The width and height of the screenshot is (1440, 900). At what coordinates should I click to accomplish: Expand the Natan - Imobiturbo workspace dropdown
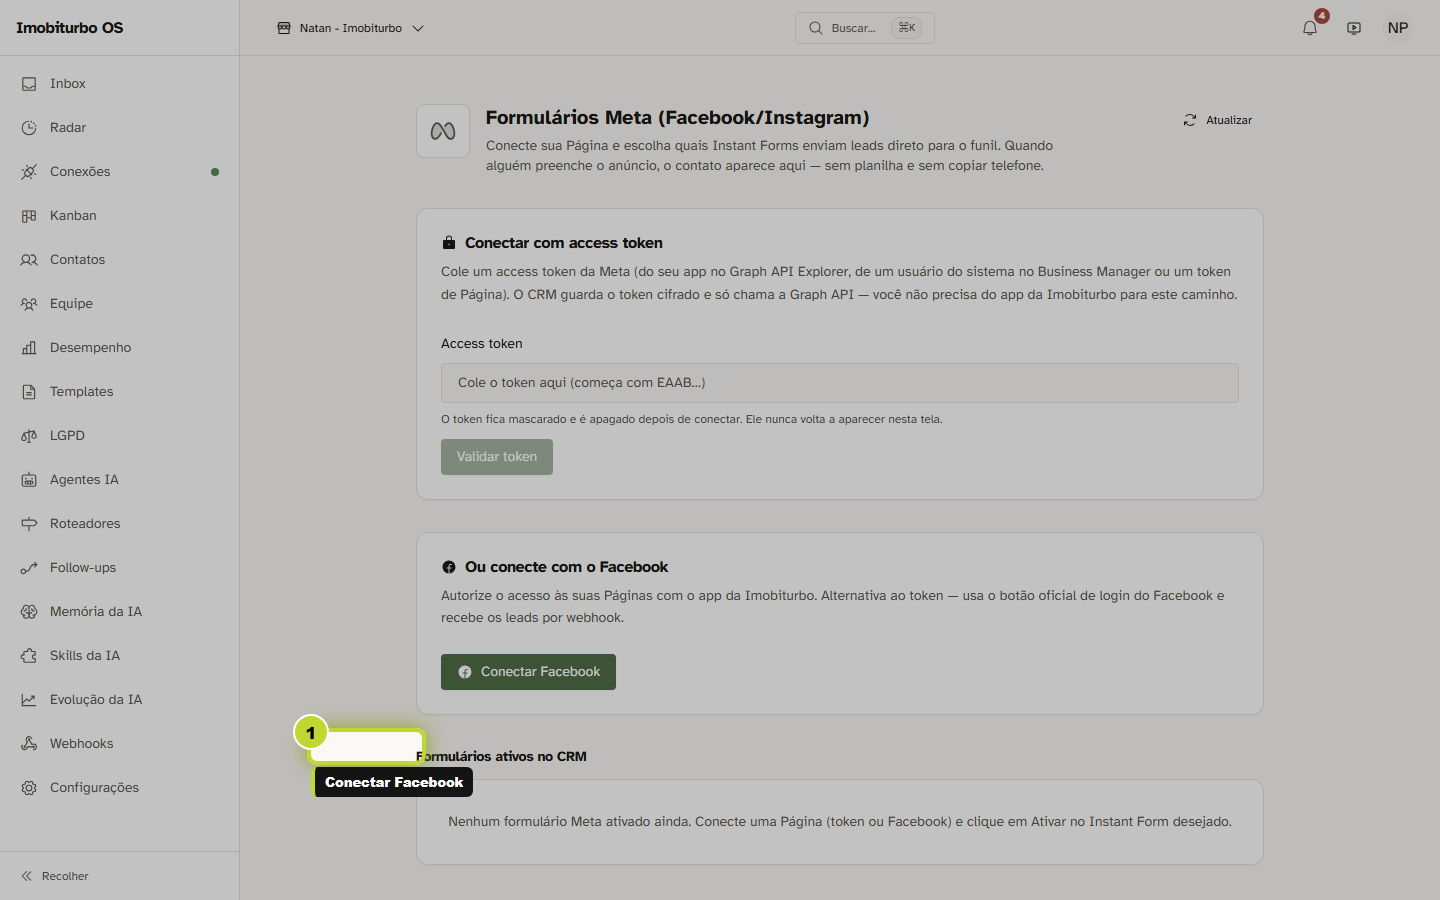350,28
